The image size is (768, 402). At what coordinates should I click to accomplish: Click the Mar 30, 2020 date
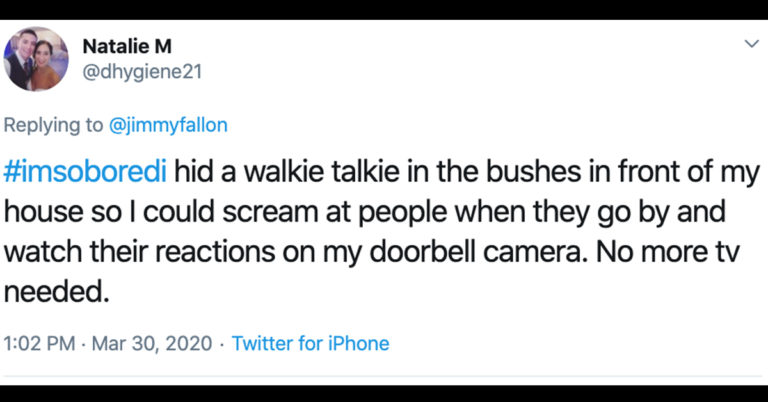click(x=154, y=343)
